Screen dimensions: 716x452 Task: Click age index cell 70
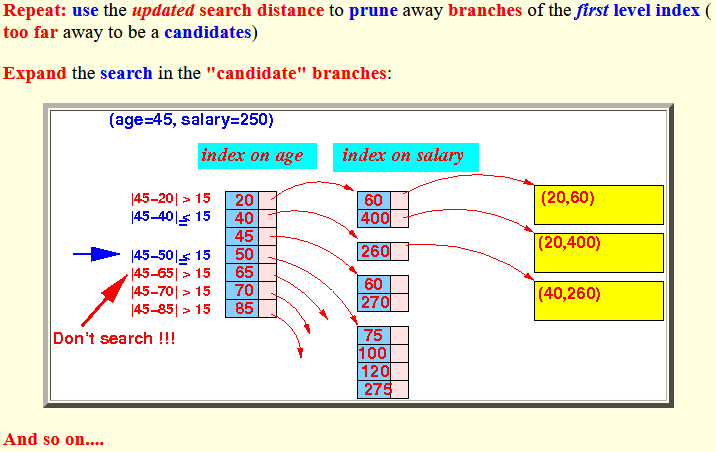pos(242,290)
